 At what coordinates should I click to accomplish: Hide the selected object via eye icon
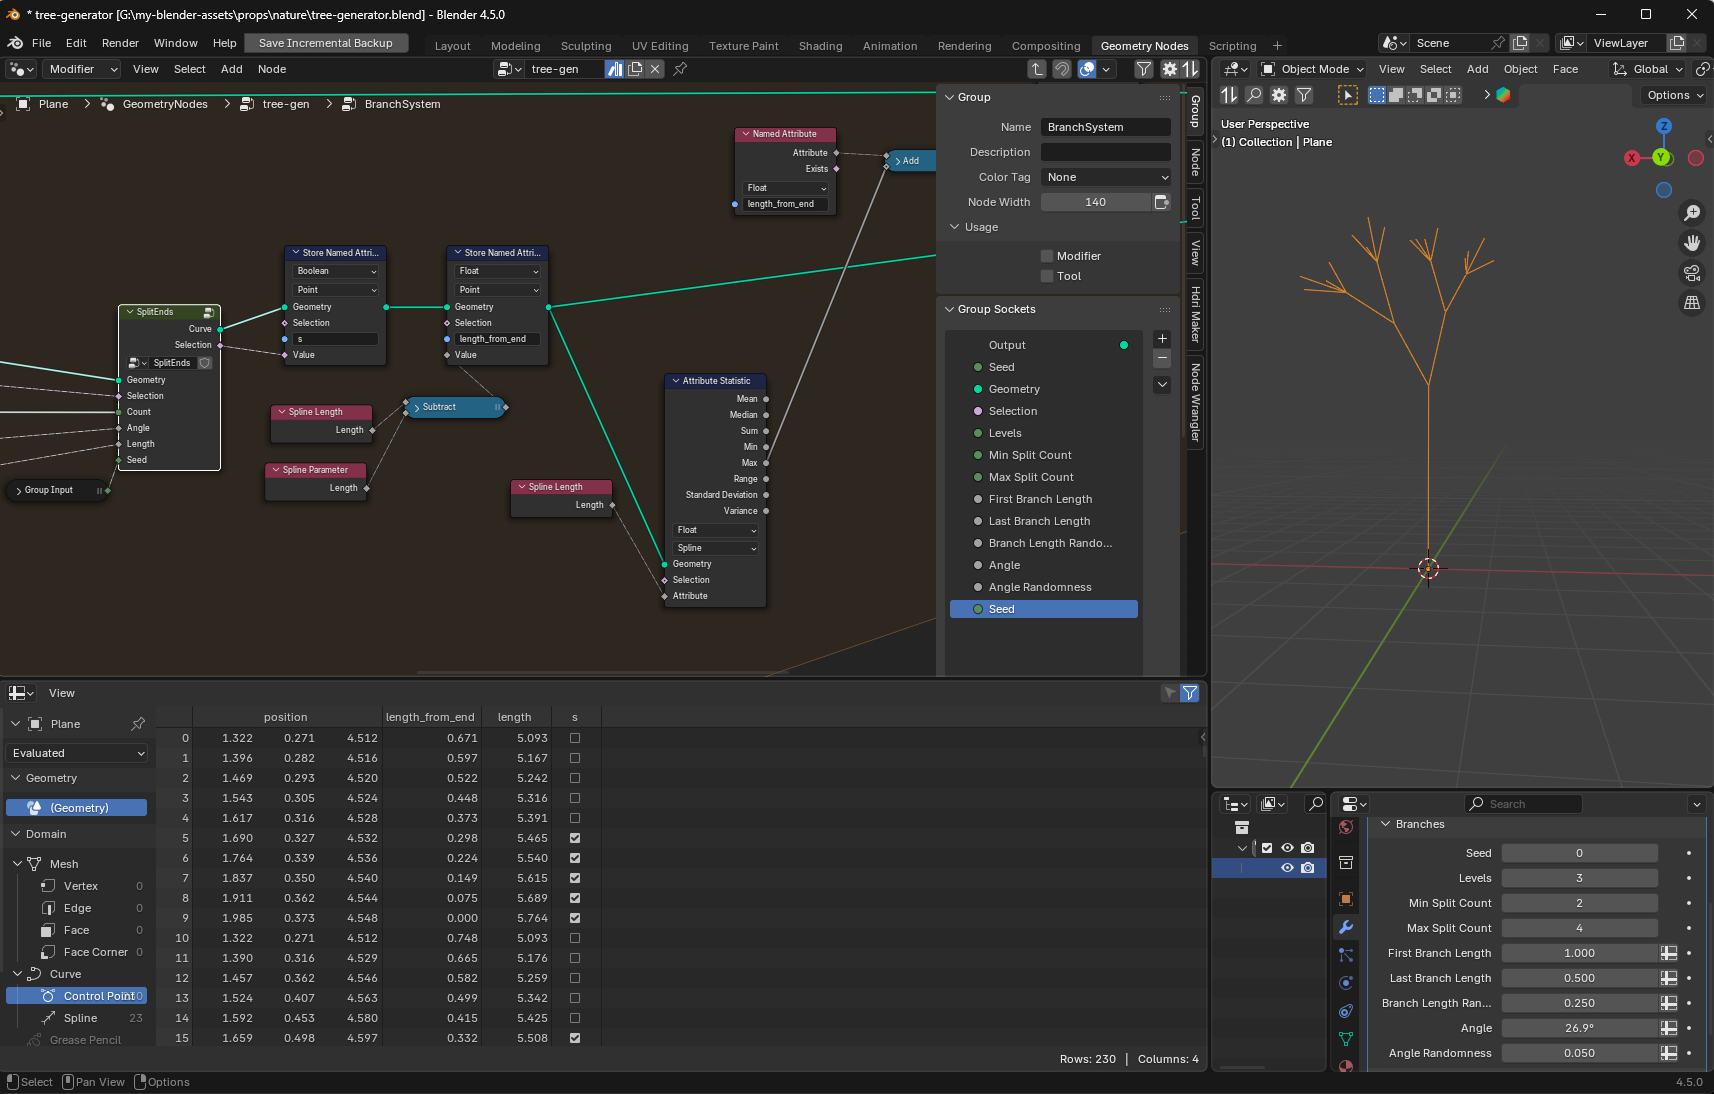(1288, 868)
